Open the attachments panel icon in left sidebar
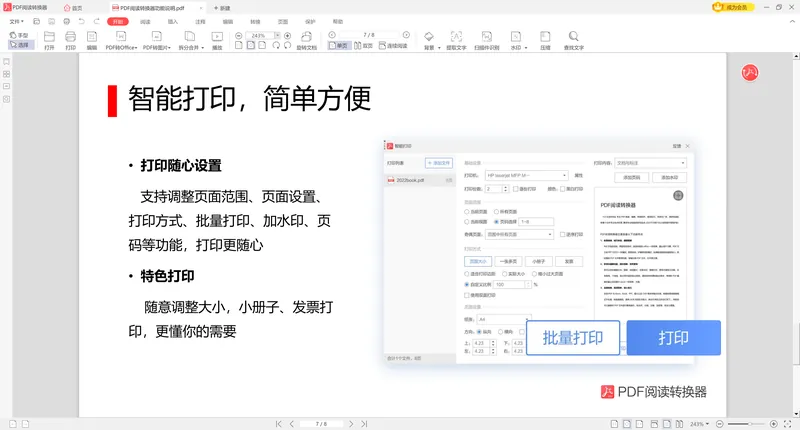This screenshot has width=800, height=430. (7, 99)
